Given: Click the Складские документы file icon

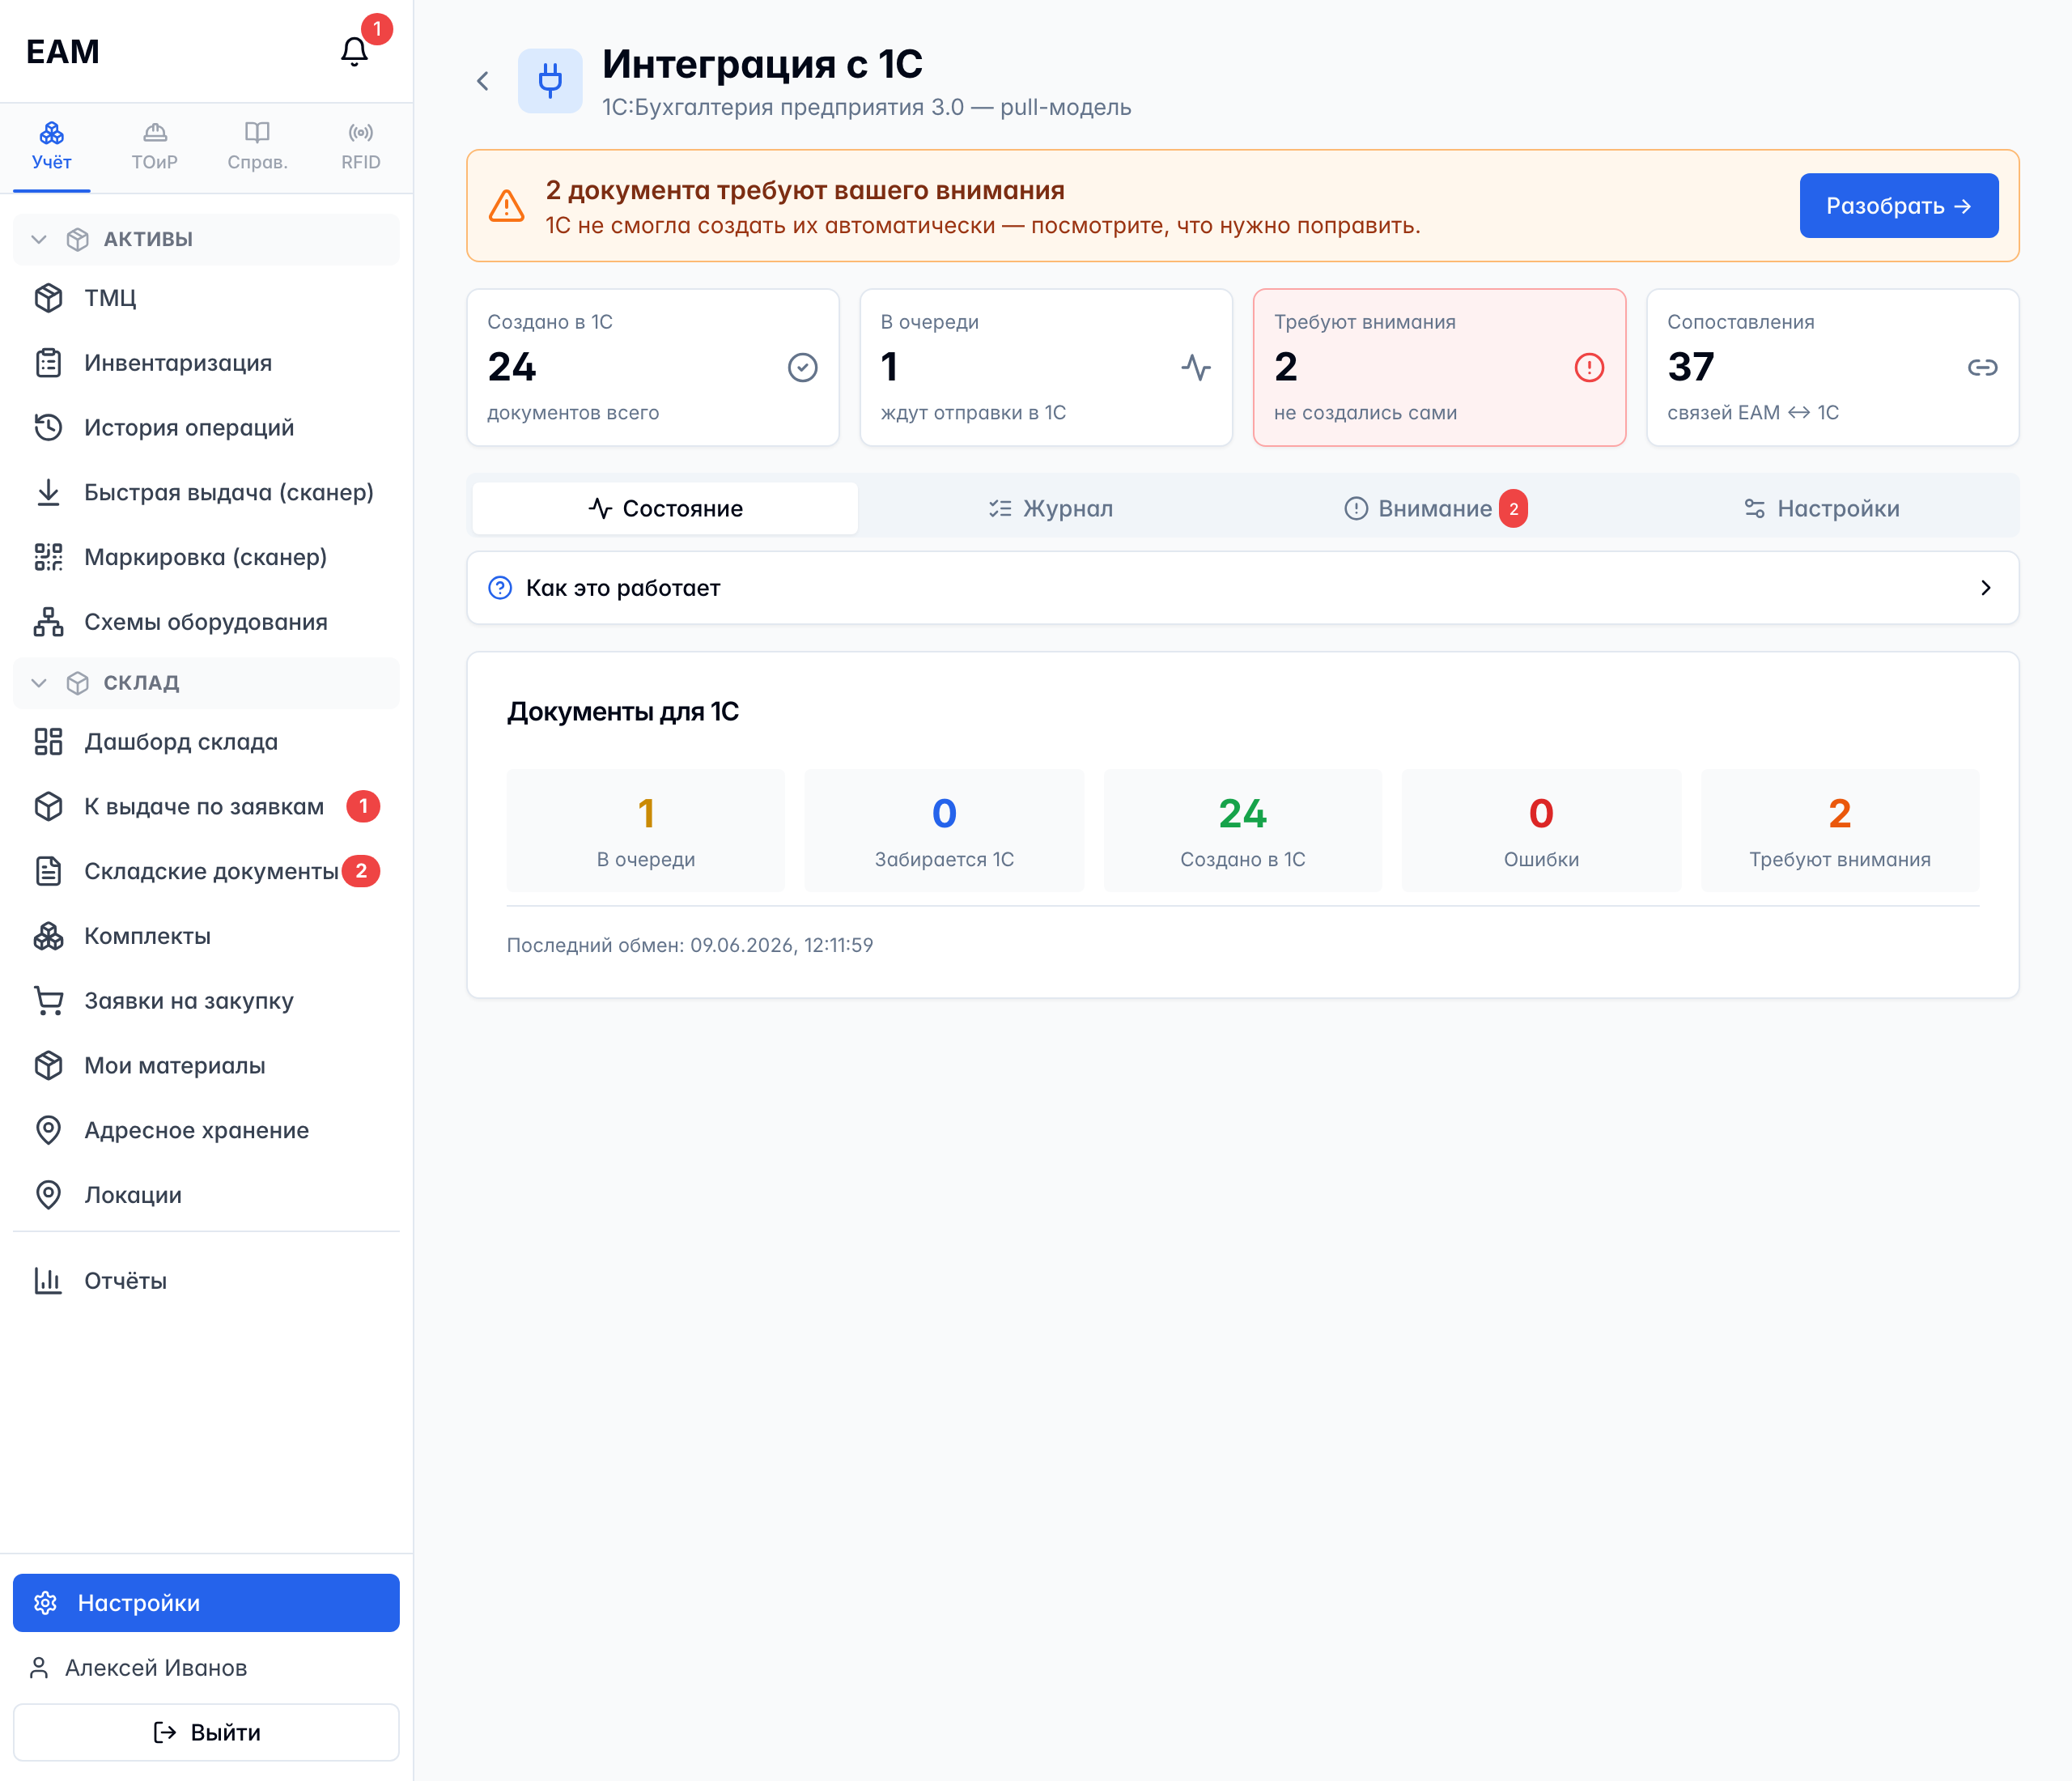Looking at the screenshot, I should tap(48, 871).
